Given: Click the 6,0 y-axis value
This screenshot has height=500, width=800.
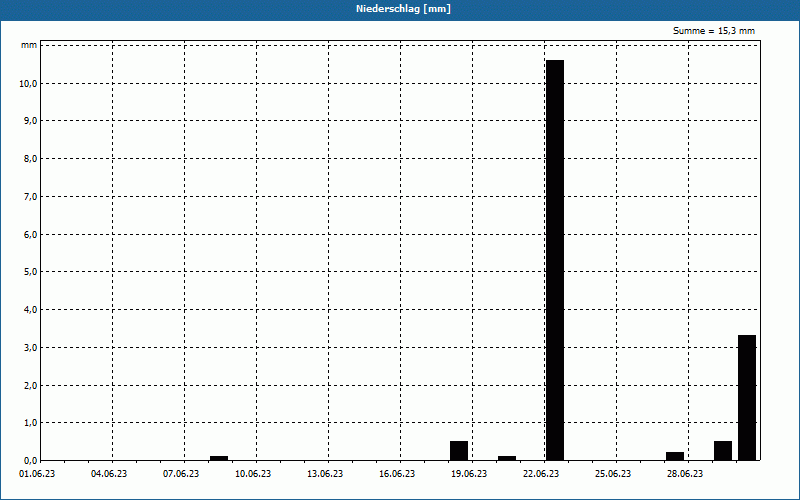Looking at the screenshot, I should click(x=30, y=234).
